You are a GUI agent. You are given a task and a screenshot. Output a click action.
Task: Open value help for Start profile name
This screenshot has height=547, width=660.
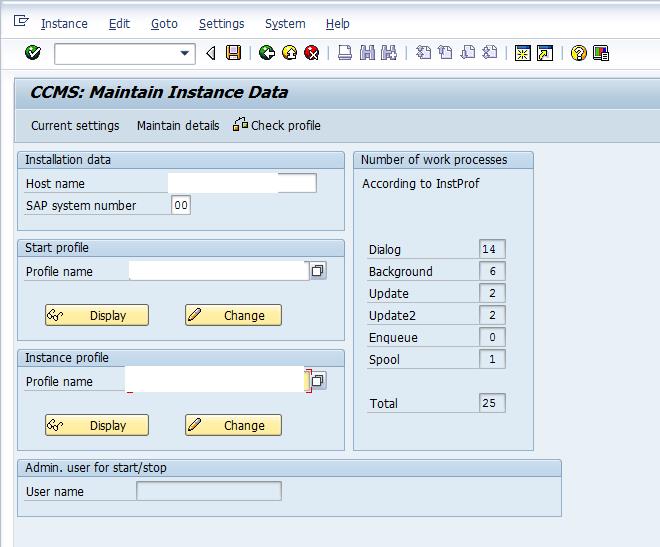tap(318, 271)
